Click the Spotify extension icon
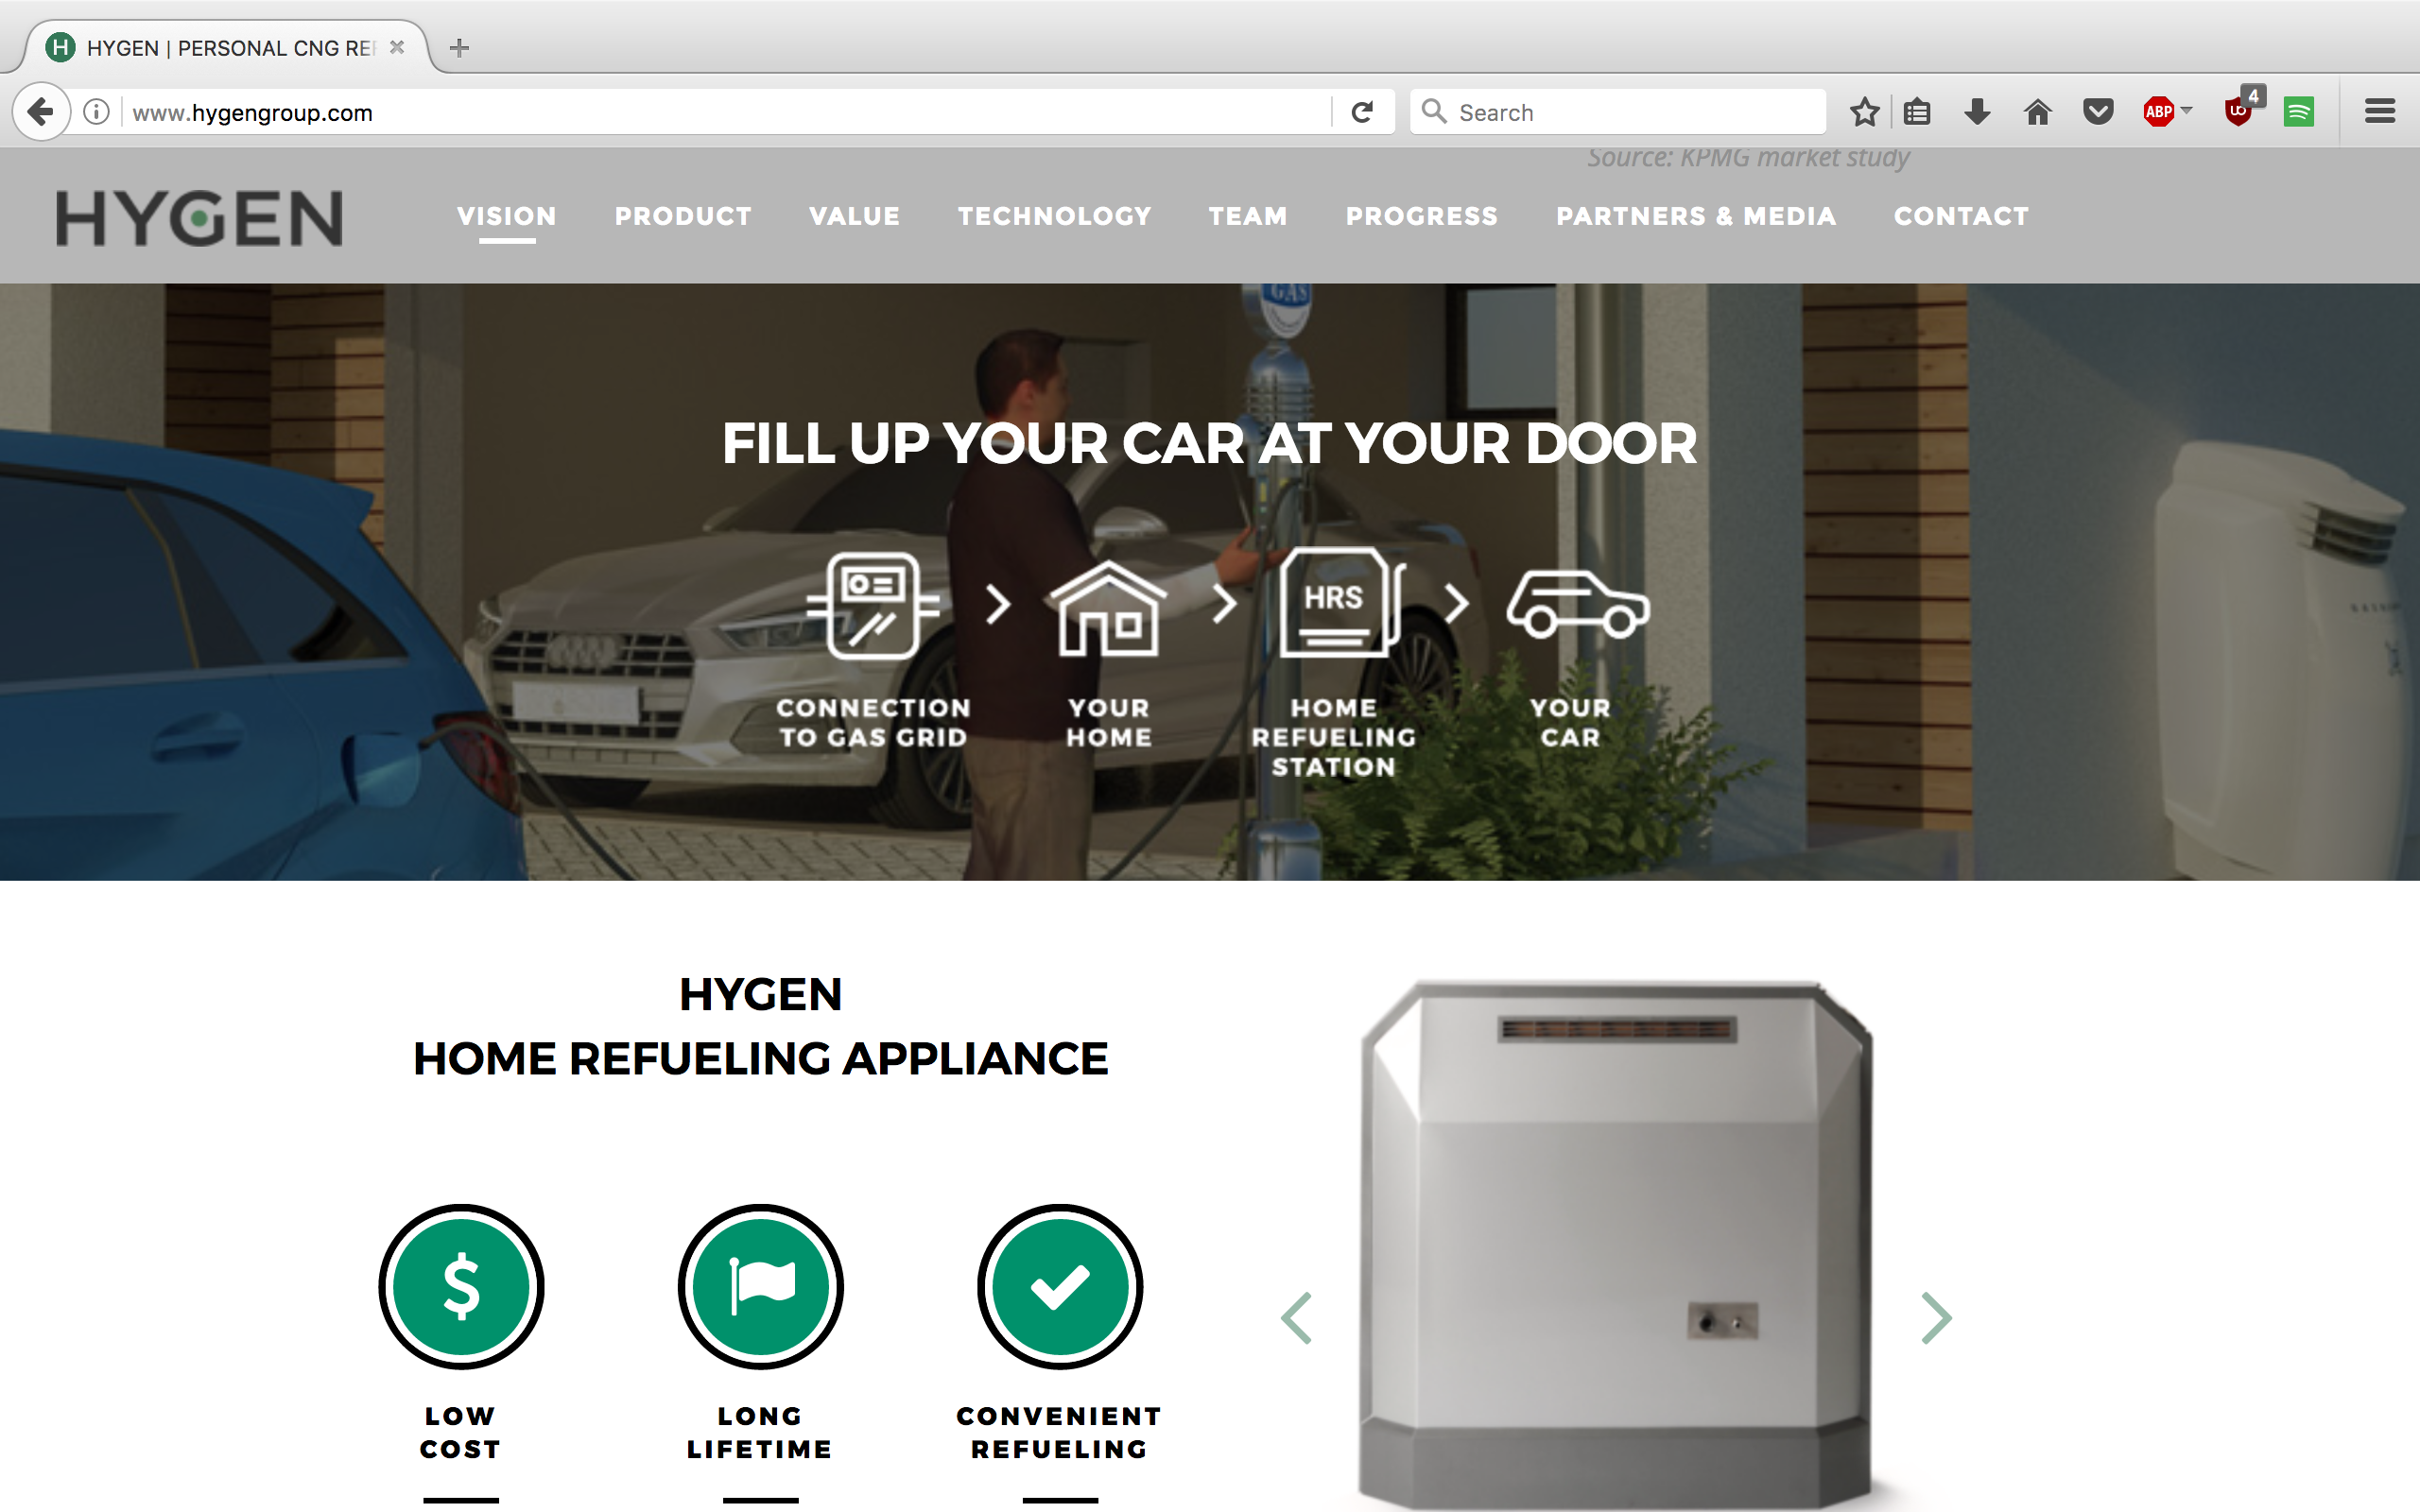Viewport: 2420px width, 1512px height. pos(2299,112)
